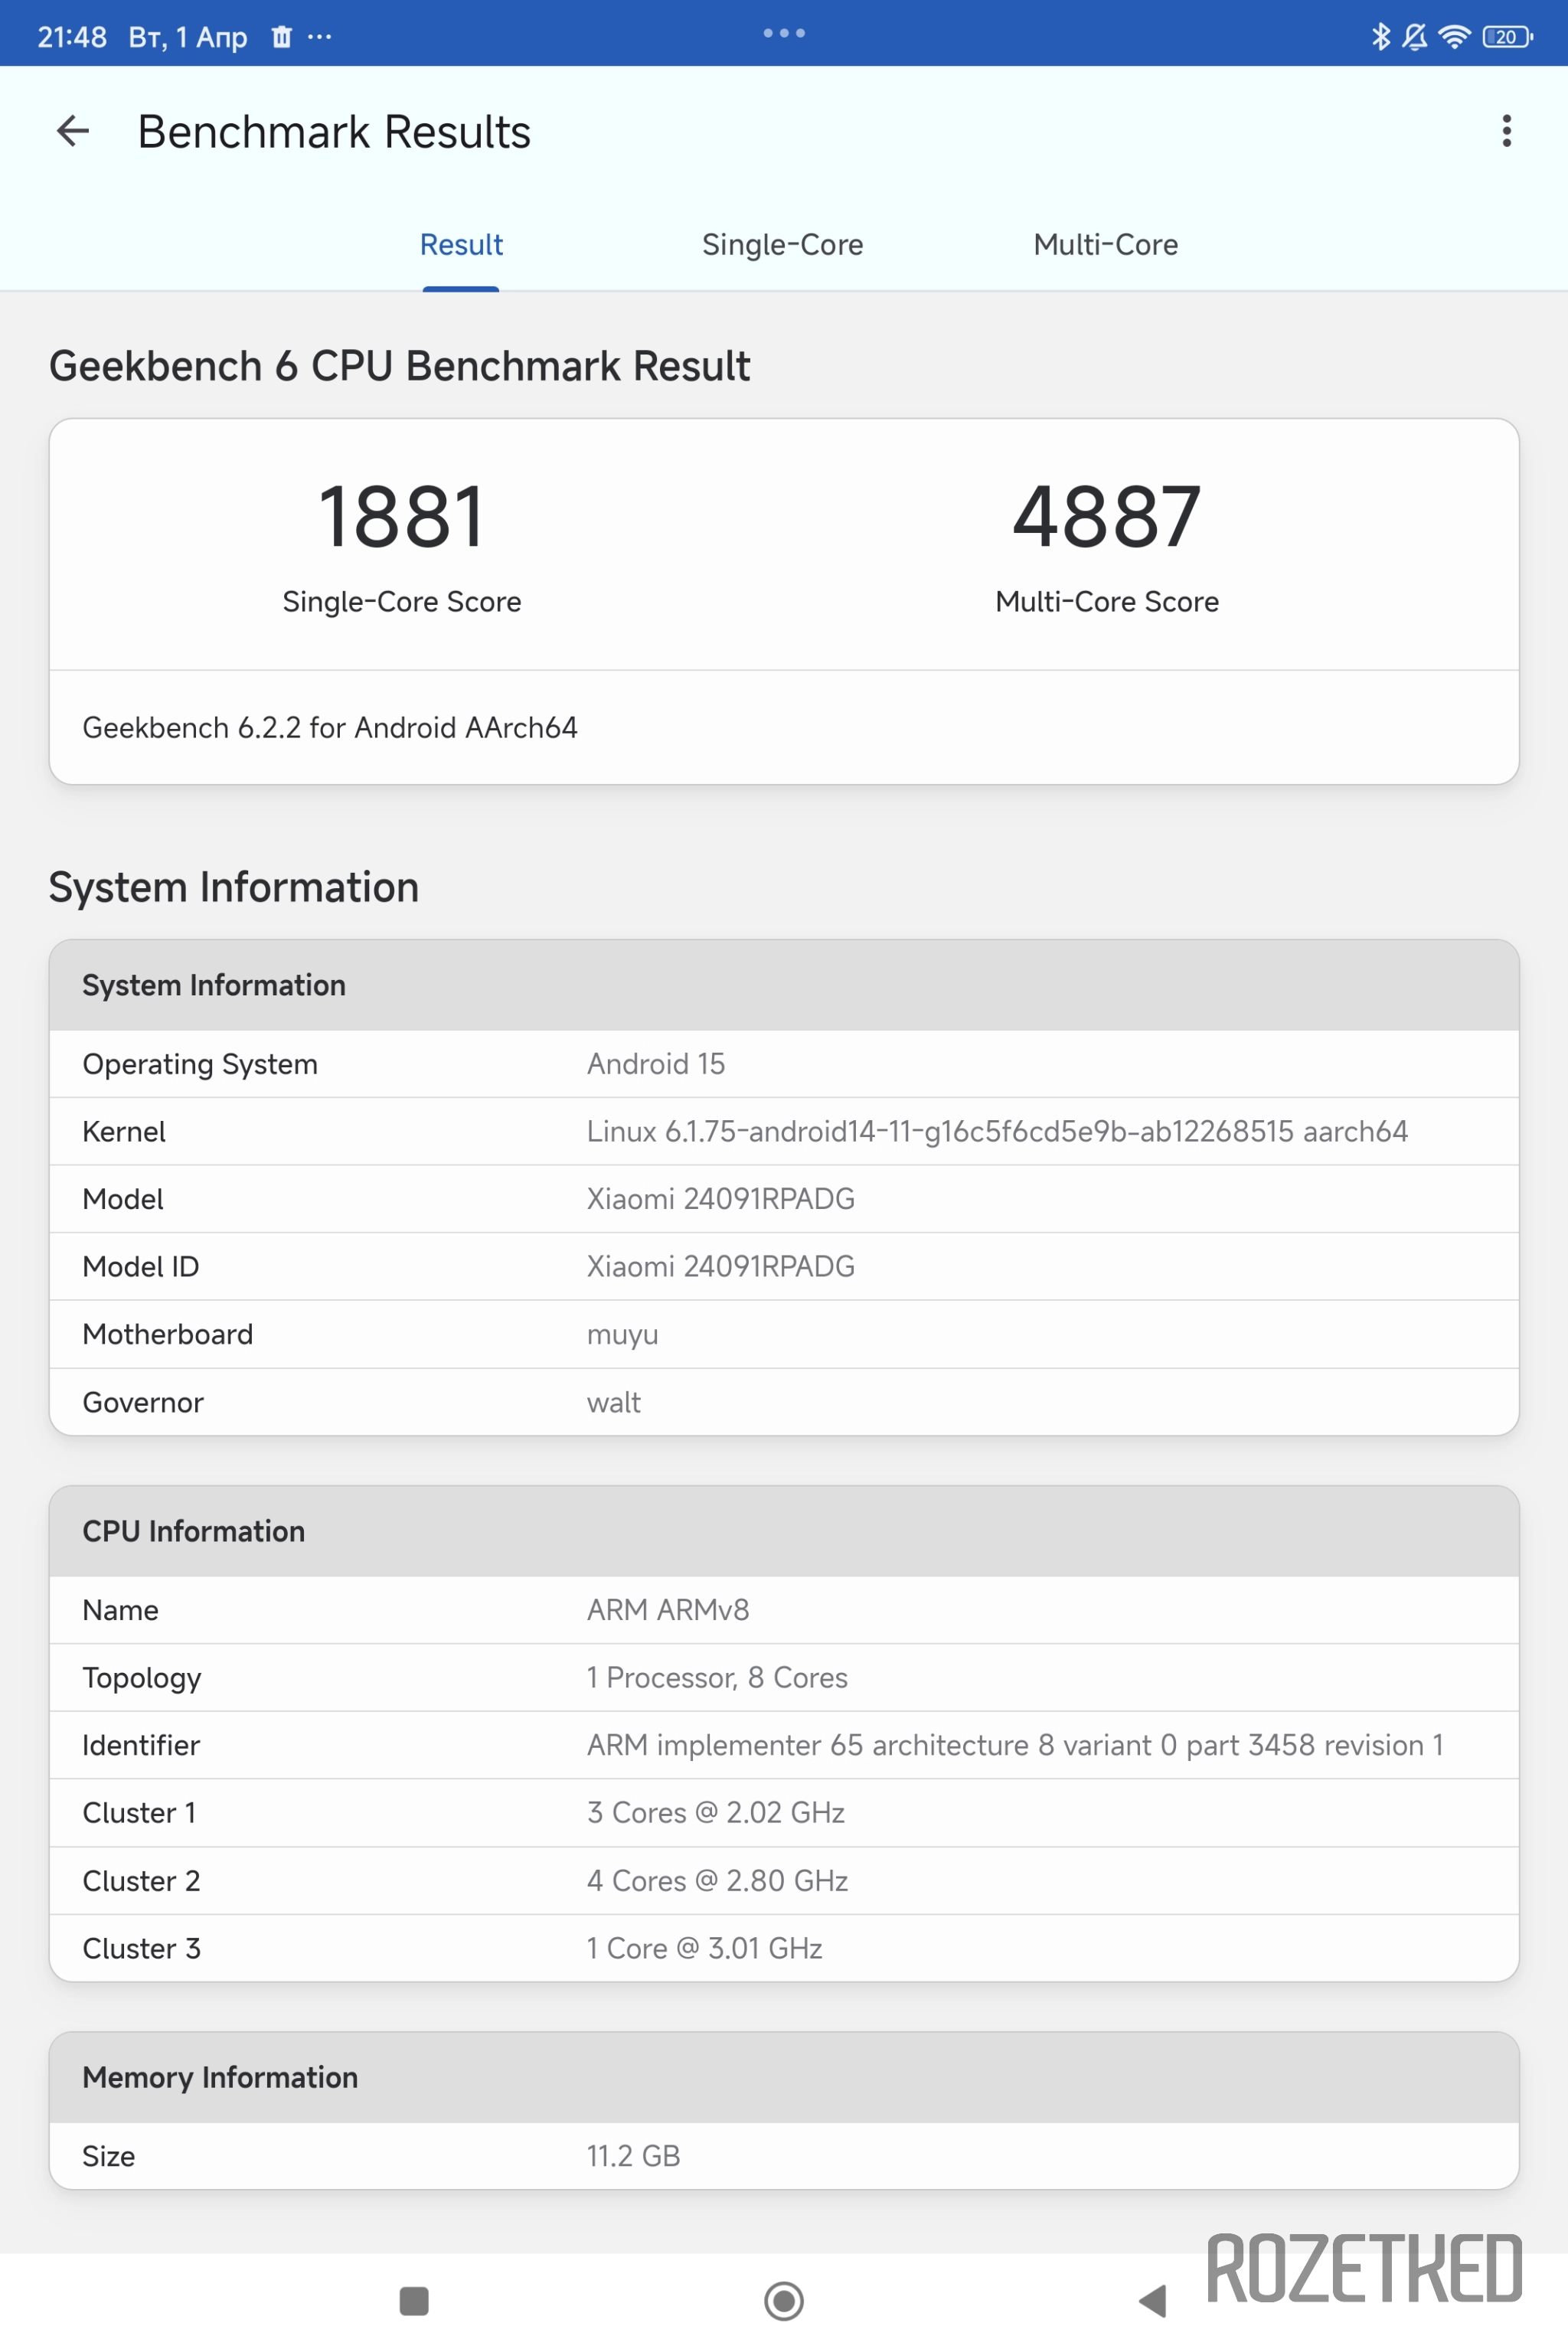The height and width of the screenshot is (2349, 1568).
Task: Tap the Kernel version row
Action: tap(784, 1131)
